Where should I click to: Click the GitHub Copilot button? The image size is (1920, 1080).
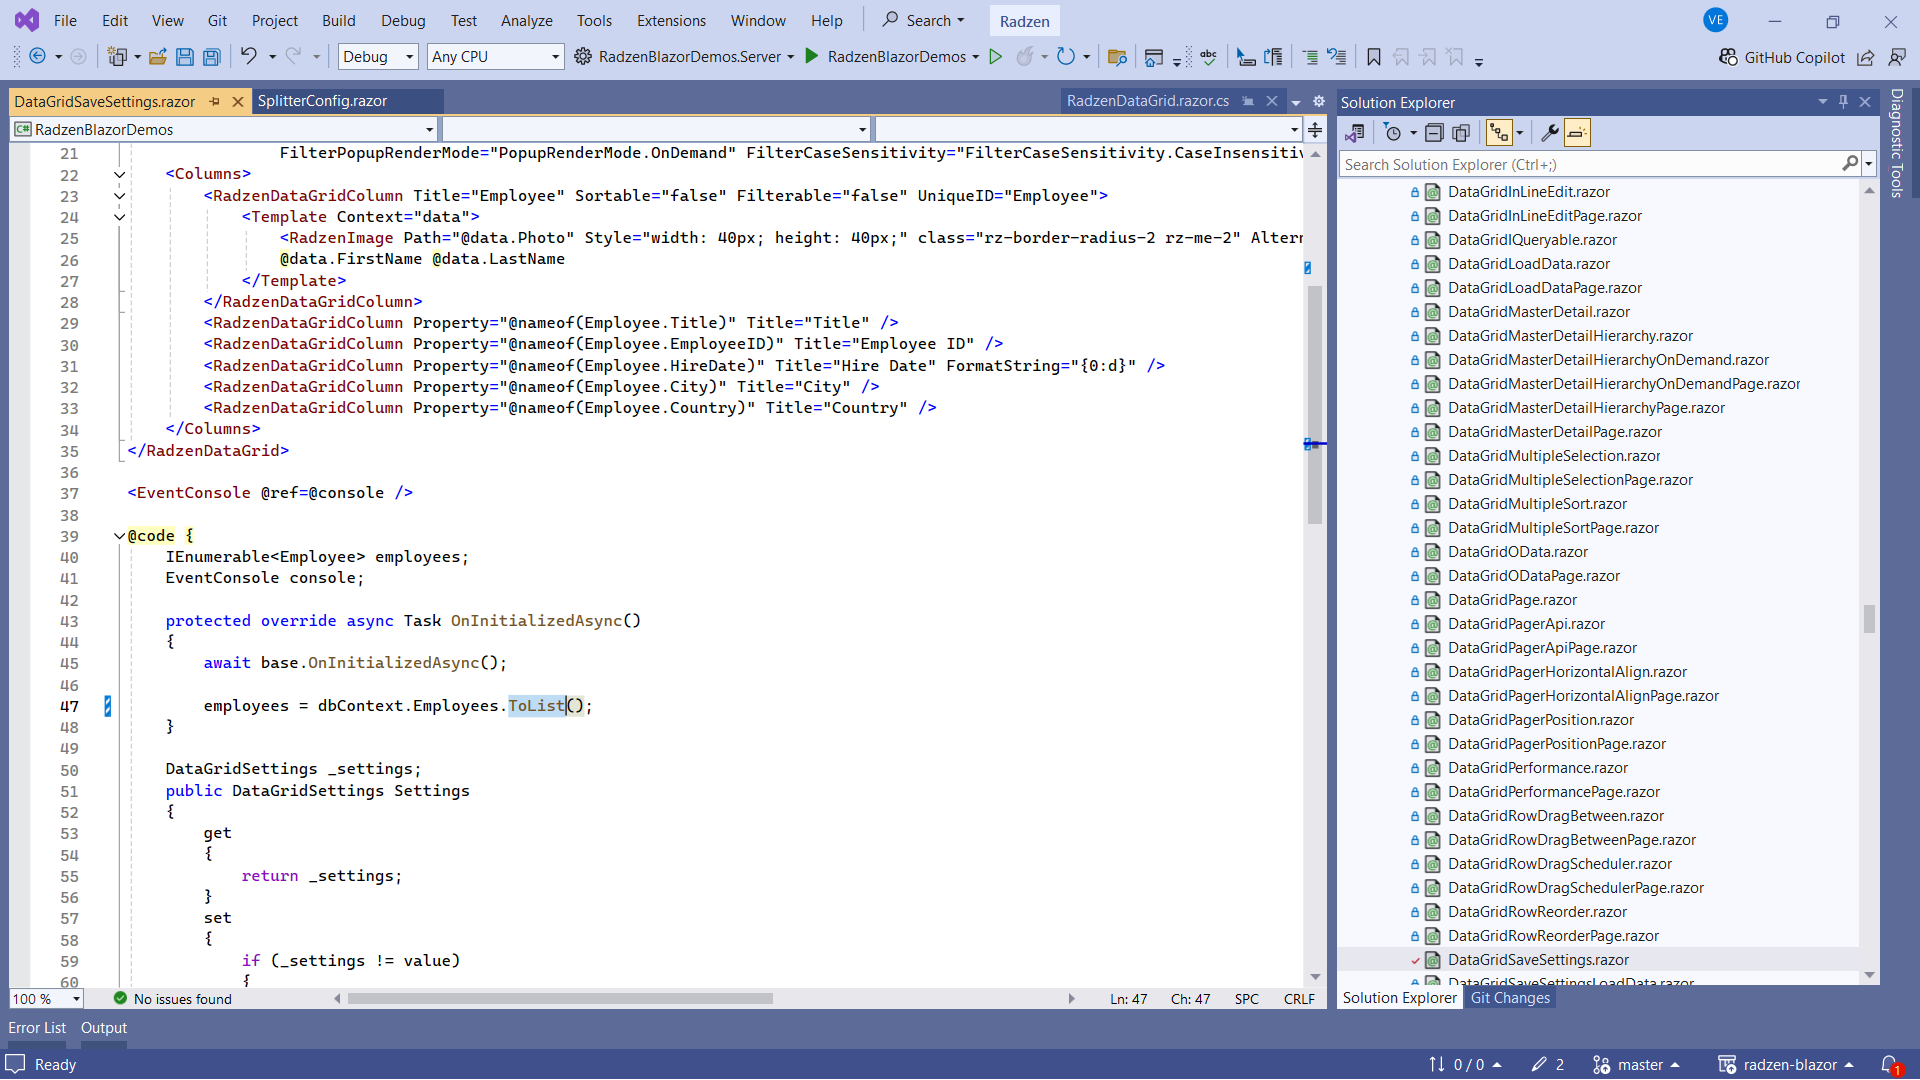(1782, 57)
